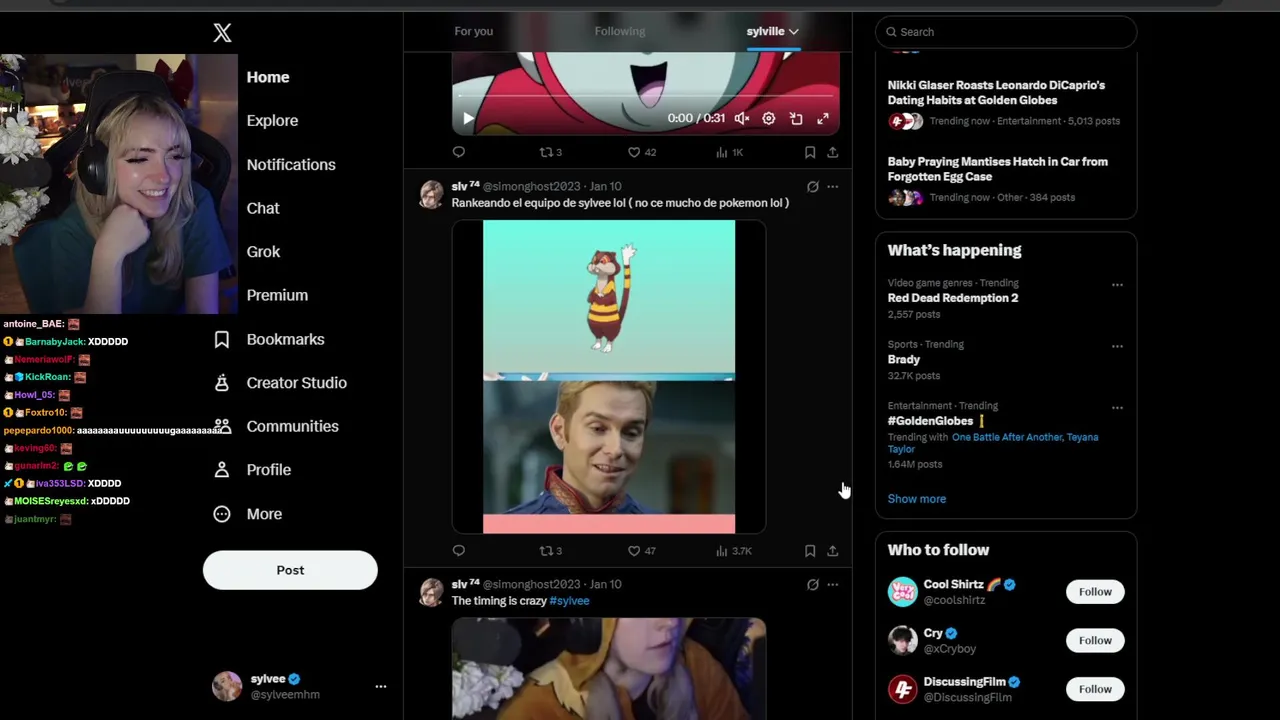The width and height of the screenshot is (1280, 720).
Task: Open video settings gear icon
Action: [x=768, y=118]
